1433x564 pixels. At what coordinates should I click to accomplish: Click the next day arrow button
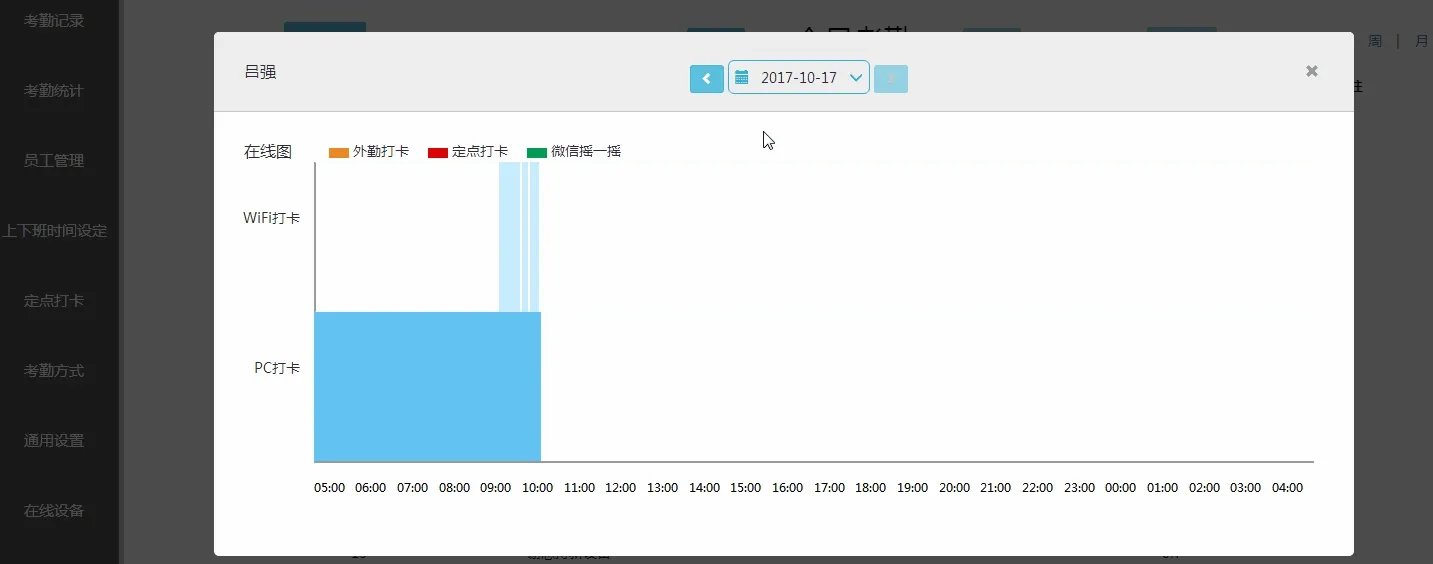(x=890, y=78)
